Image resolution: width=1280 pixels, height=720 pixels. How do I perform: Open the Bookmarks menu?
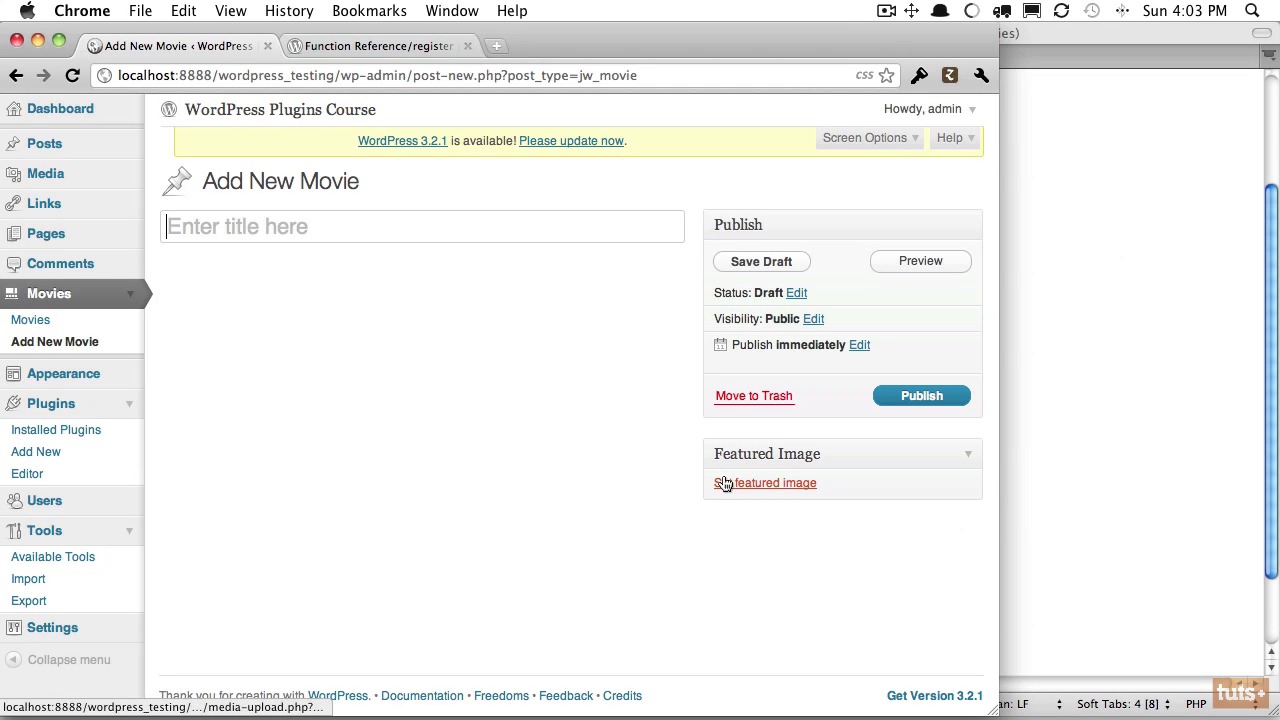(x=369, y=11)
